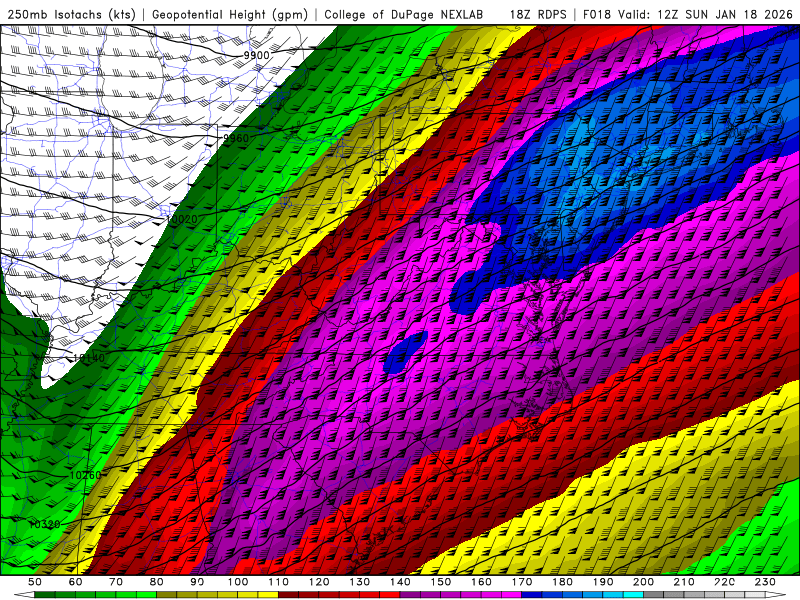Click the 130 value on the color scale
800x600 pixels.
(360, 582)
